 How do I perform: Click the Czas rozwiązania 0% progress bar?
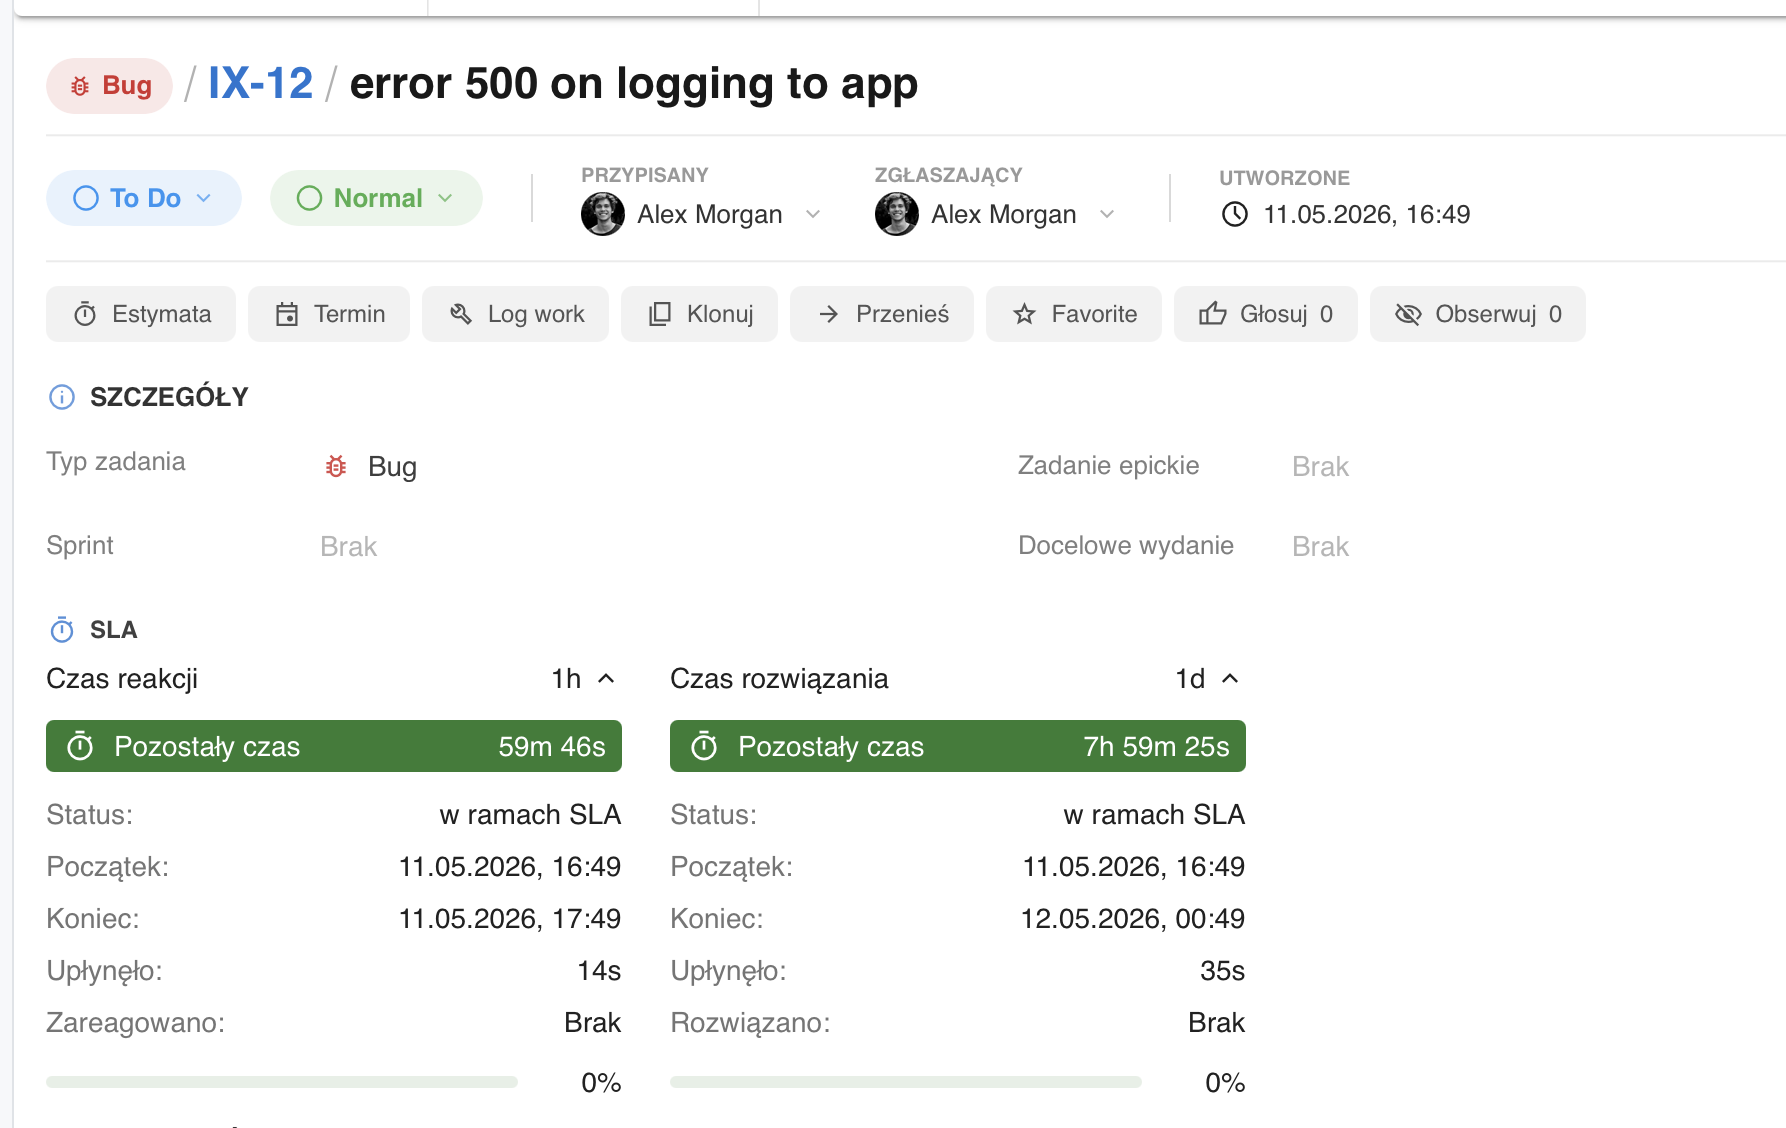(x=906, y=1082)
